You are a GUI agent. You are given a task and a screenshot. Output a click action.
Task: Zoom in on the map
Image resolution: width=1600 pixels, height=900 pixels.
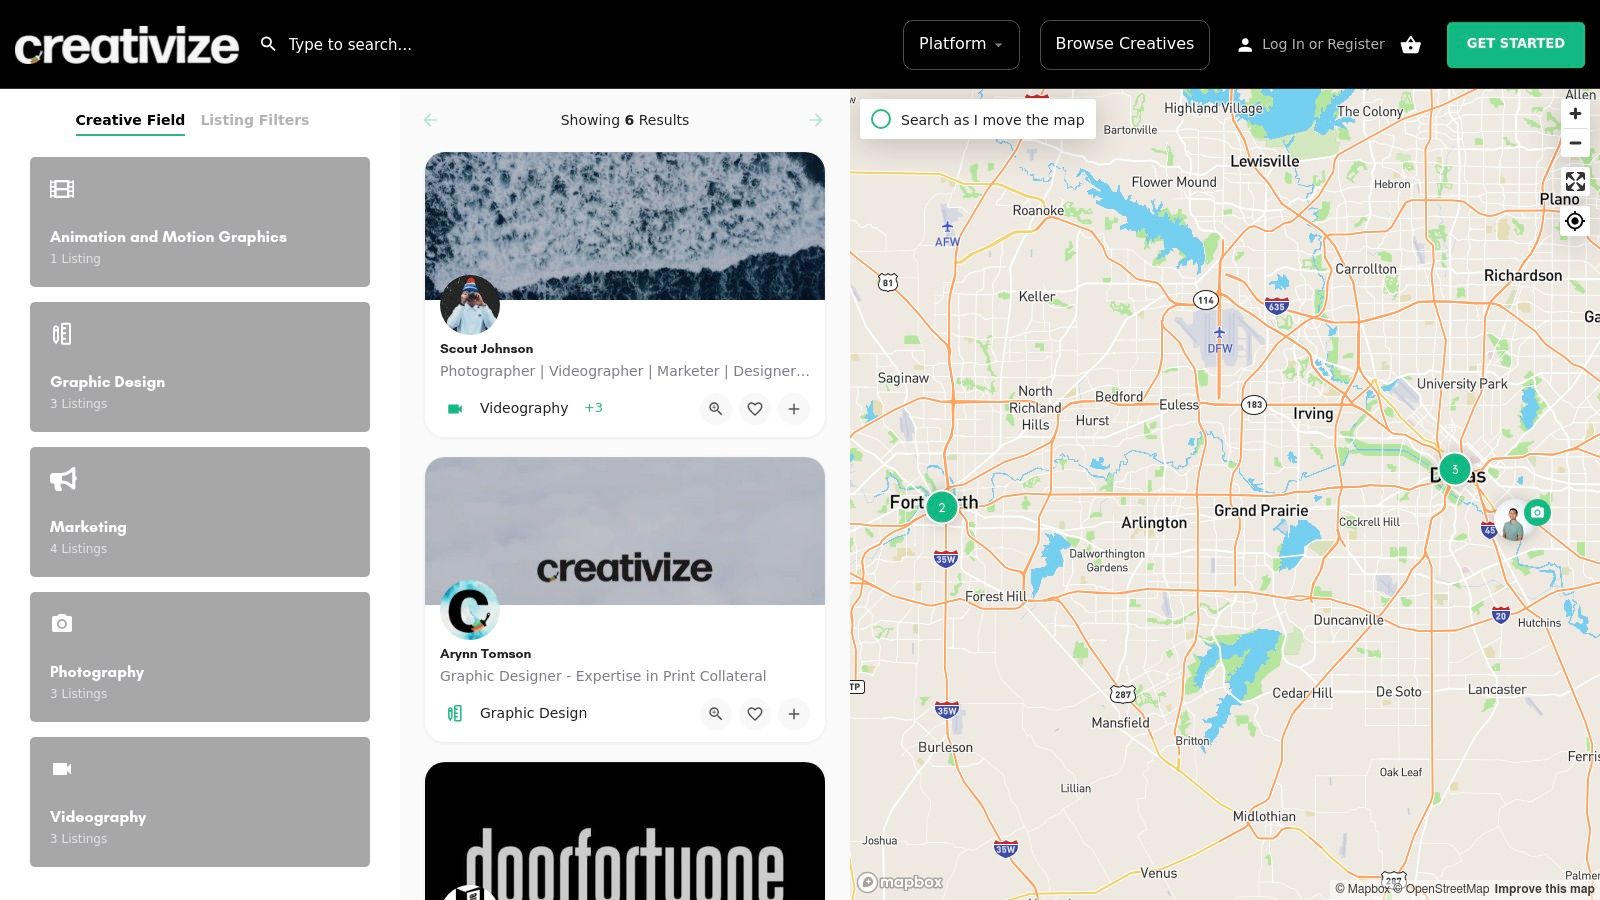tap(1575, 113)
